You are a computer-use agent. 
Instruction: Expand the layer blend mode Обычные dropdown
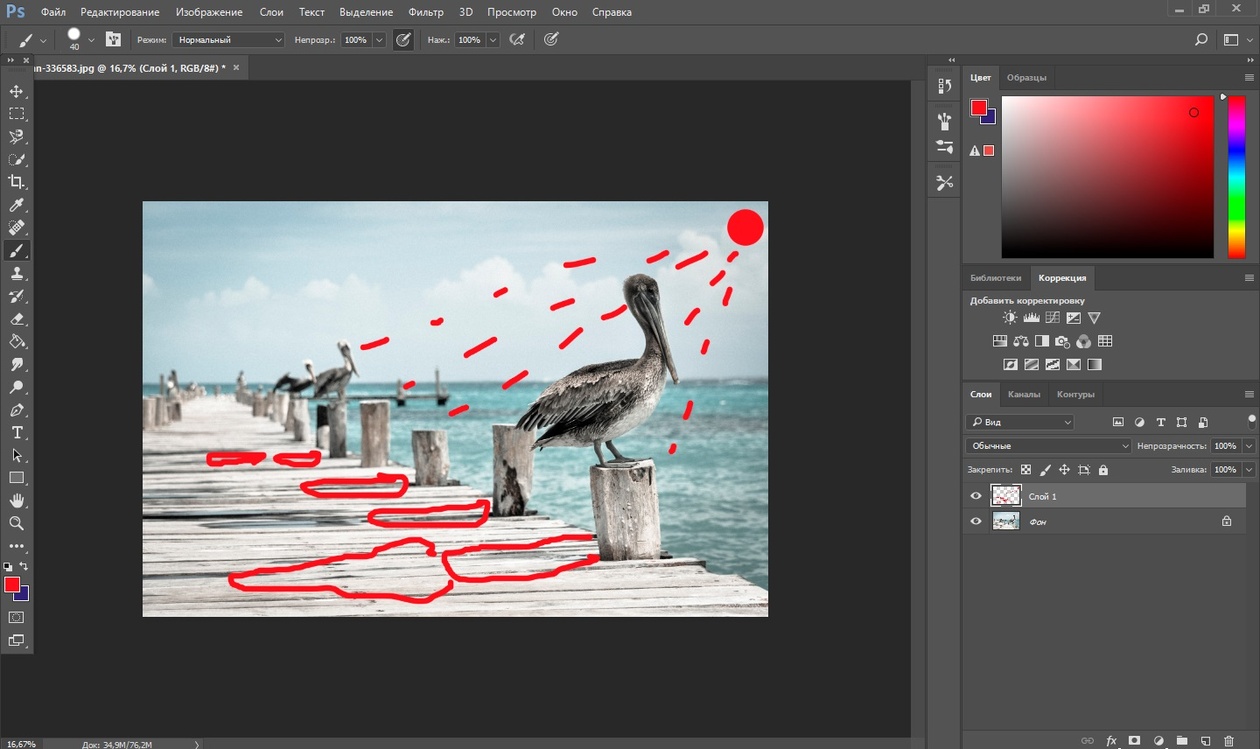click(1048, 446)
